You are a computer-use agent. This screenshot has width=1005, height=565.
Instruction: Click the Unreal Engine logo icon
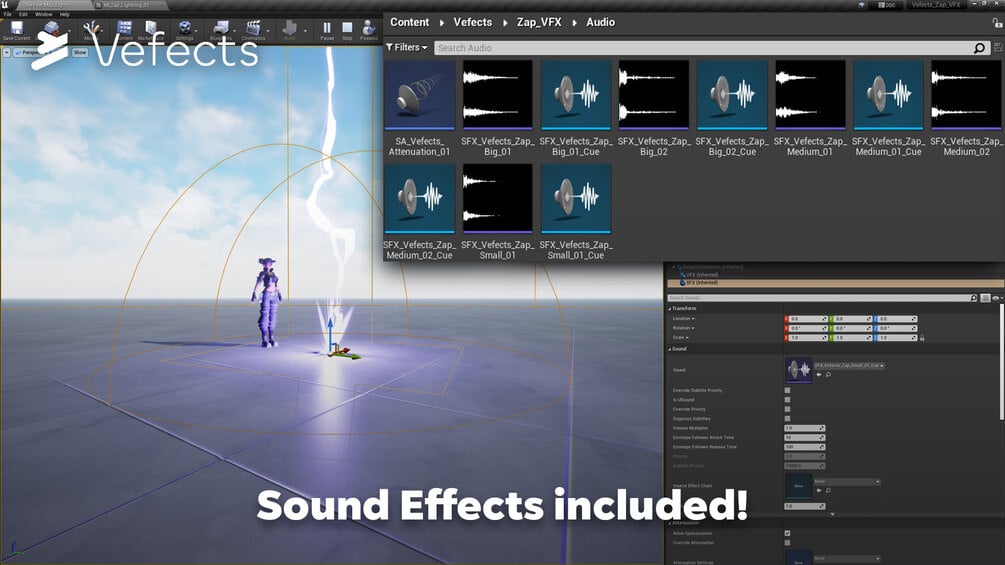pyautogui.click(x=5, y=4)
